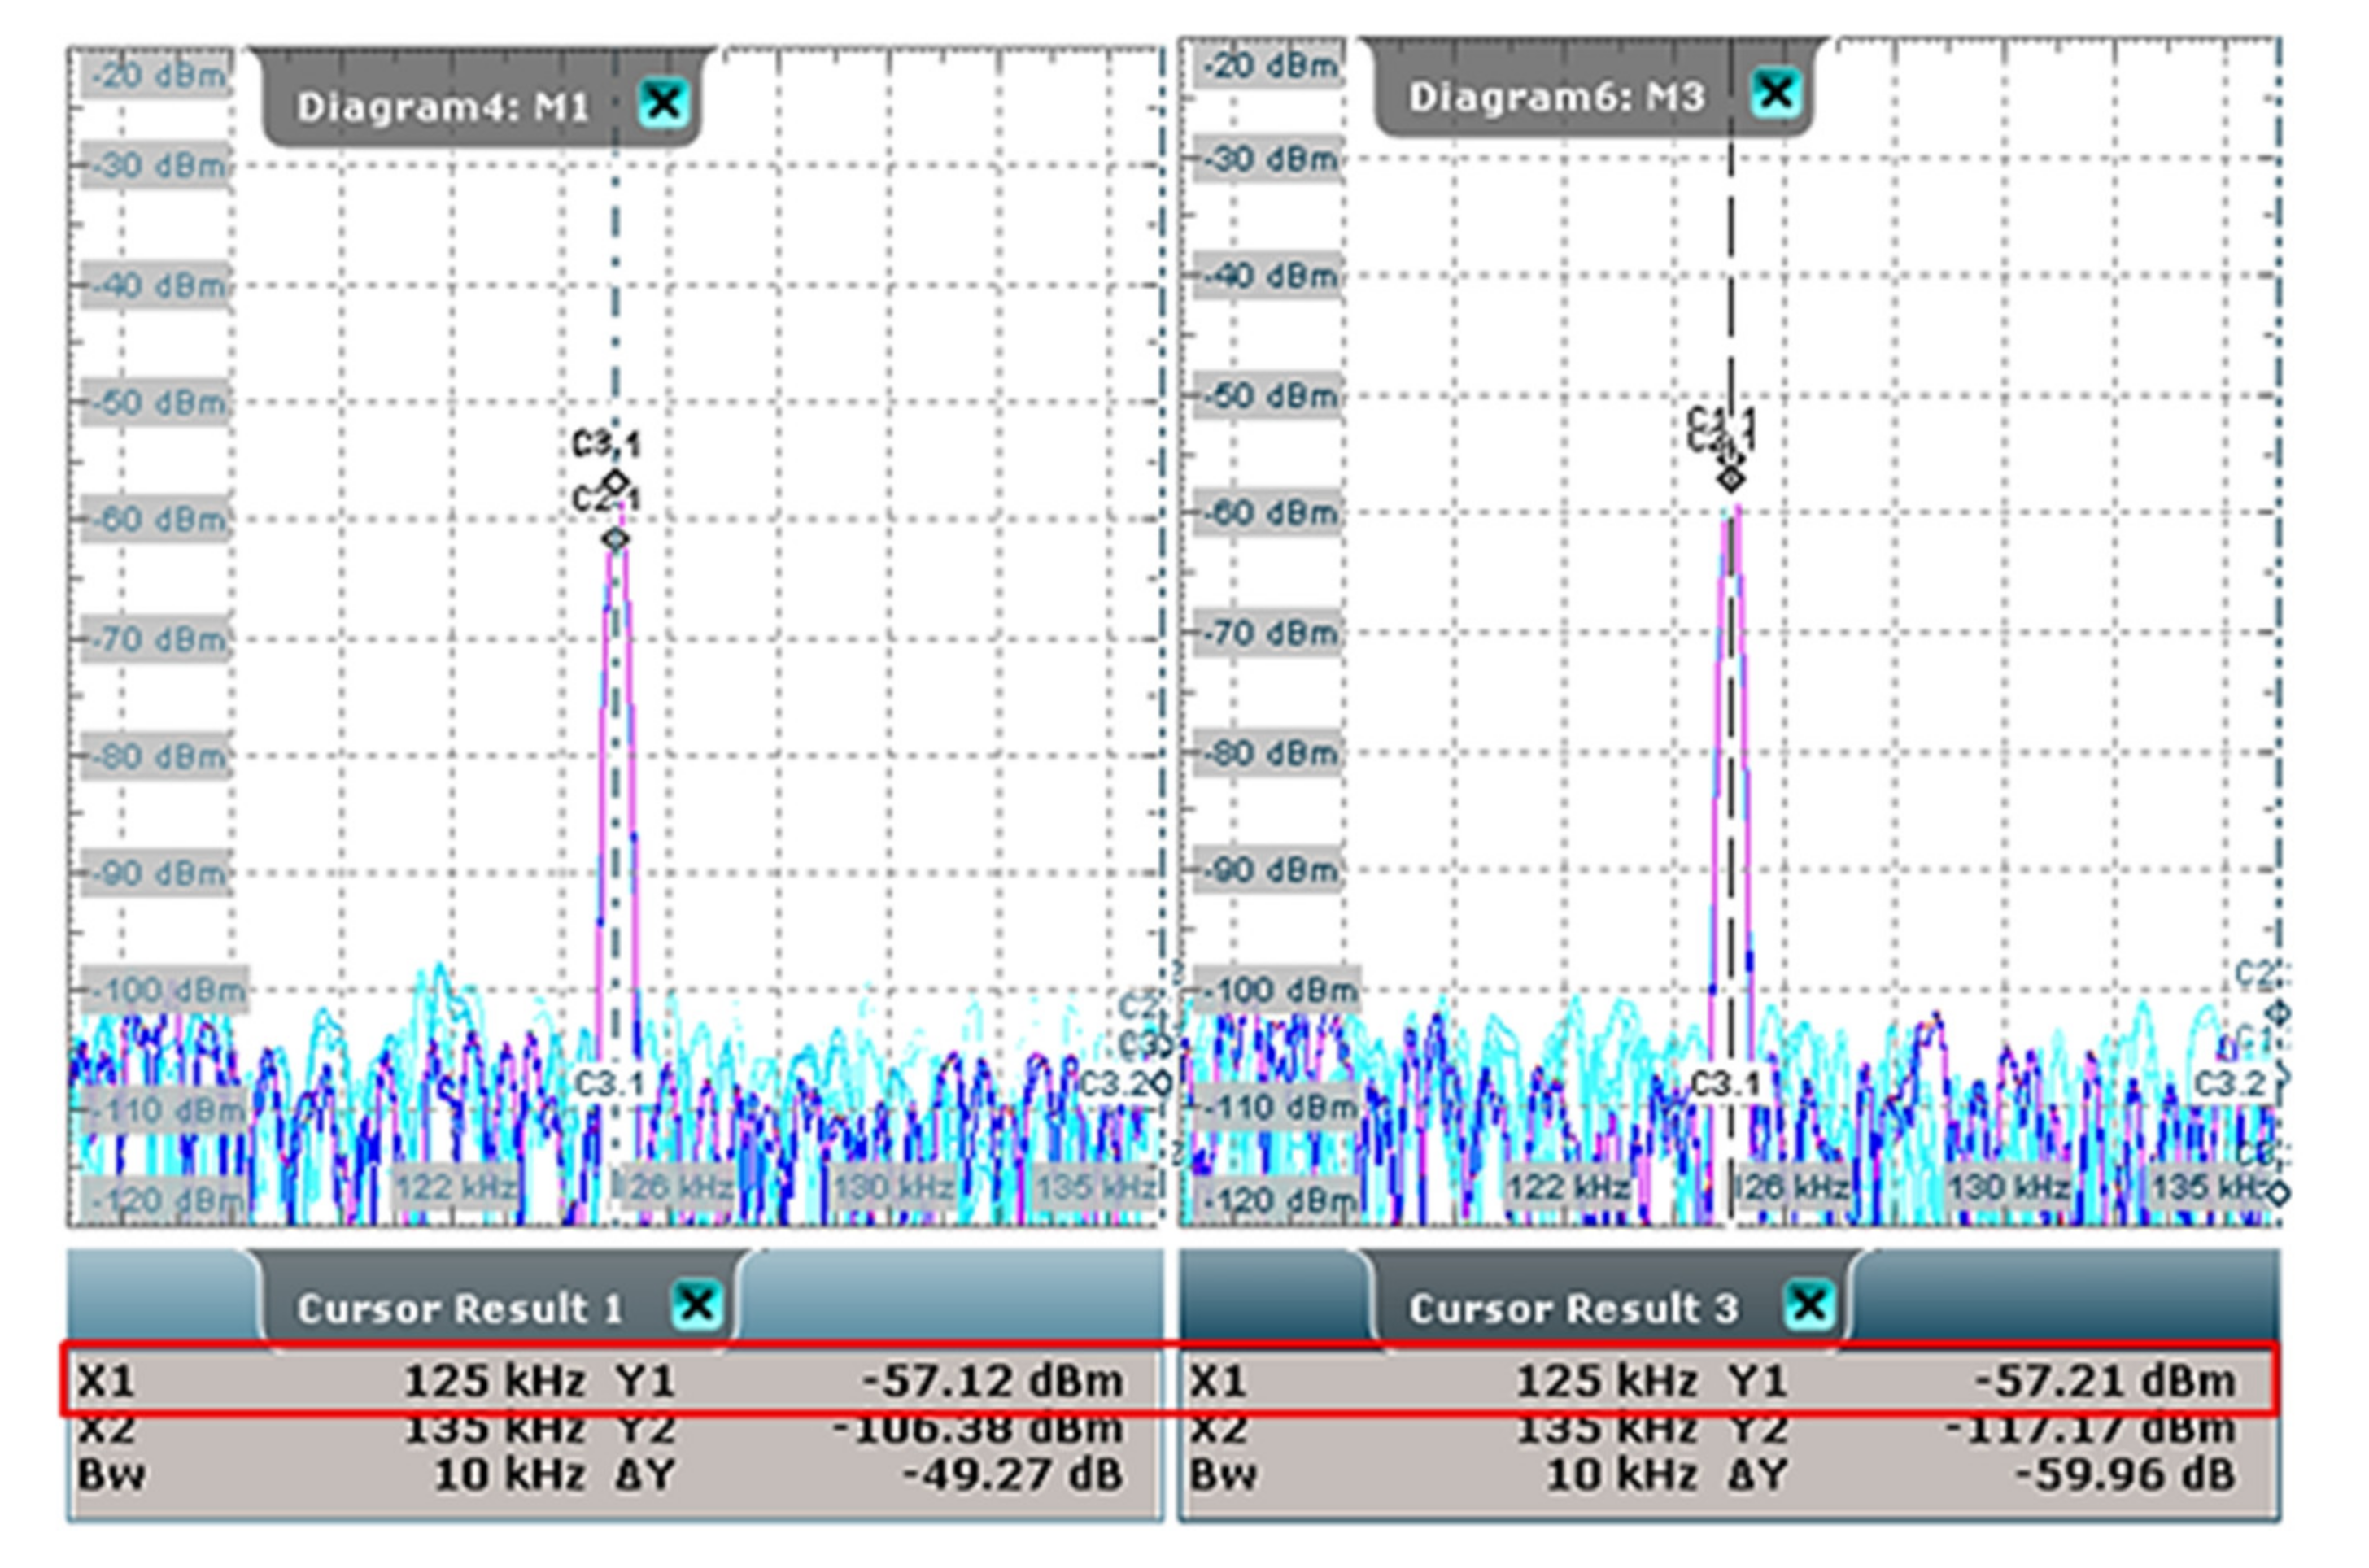Click the 125 kHz X1 value in Cursor Result 1

tap(494, 1381)
